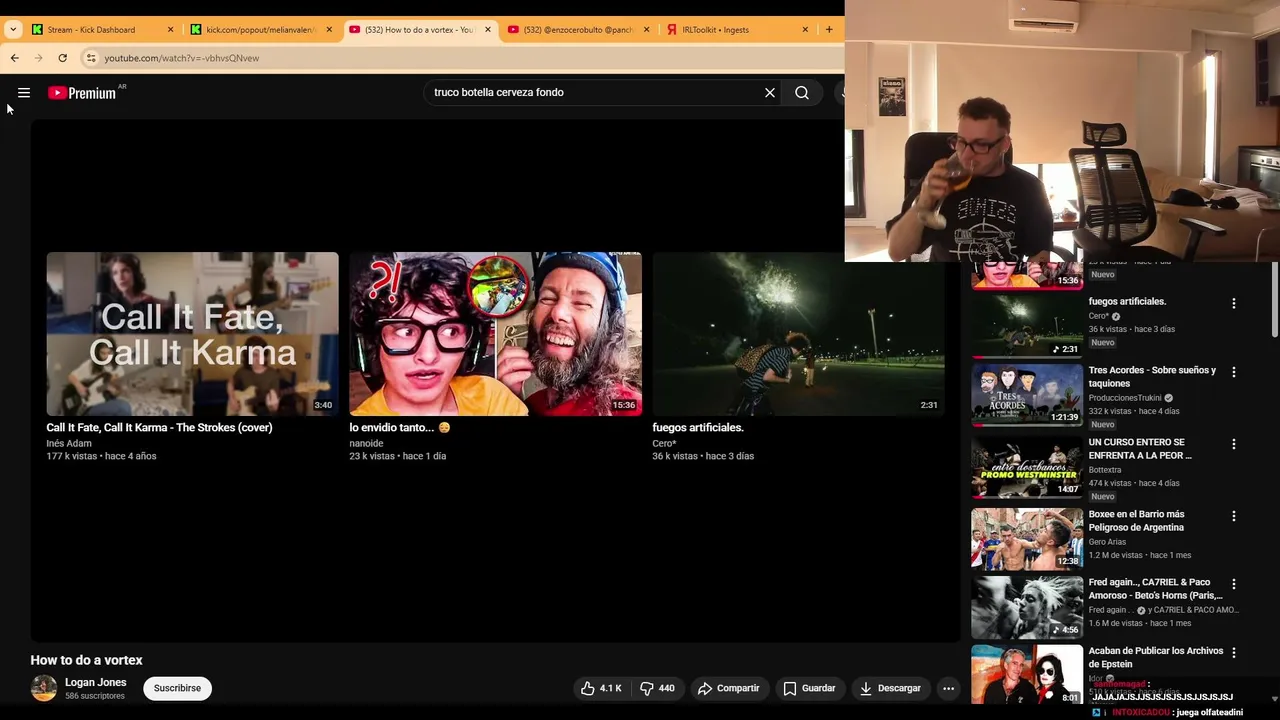Open options menu for 'UN CURSO ENTERO' video
Screen dimensions: 1280x720
click(x=1234, y=444)
